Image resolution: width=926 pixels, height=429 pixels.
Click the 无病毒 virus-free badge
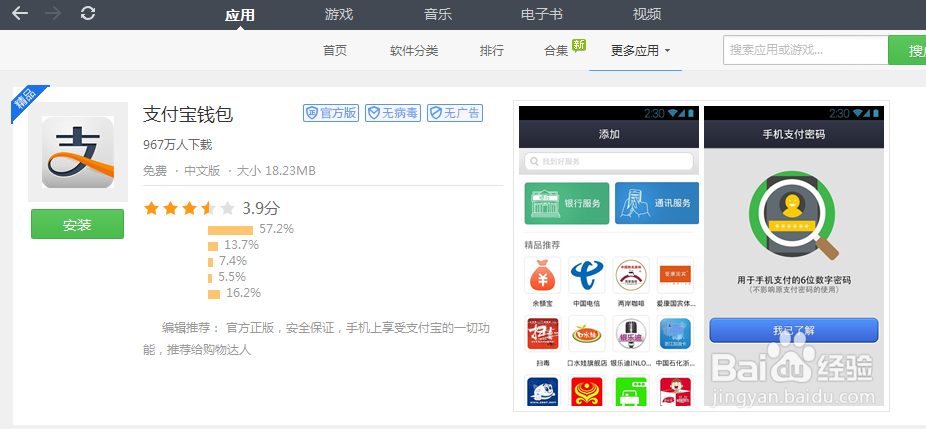pyautogui.click(x=393, y=113)
